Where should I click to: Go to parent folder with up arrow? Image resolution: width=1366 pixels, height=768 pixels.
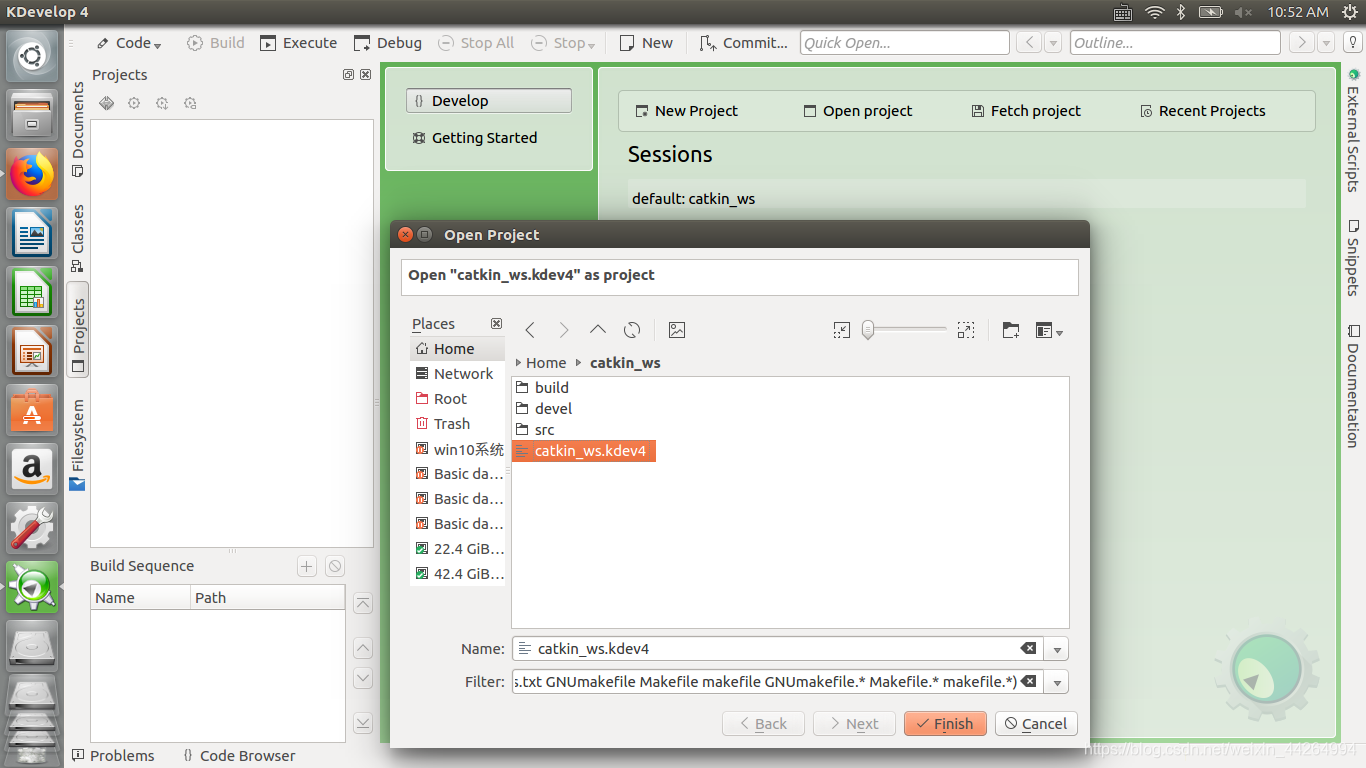(x=598, y=330)
